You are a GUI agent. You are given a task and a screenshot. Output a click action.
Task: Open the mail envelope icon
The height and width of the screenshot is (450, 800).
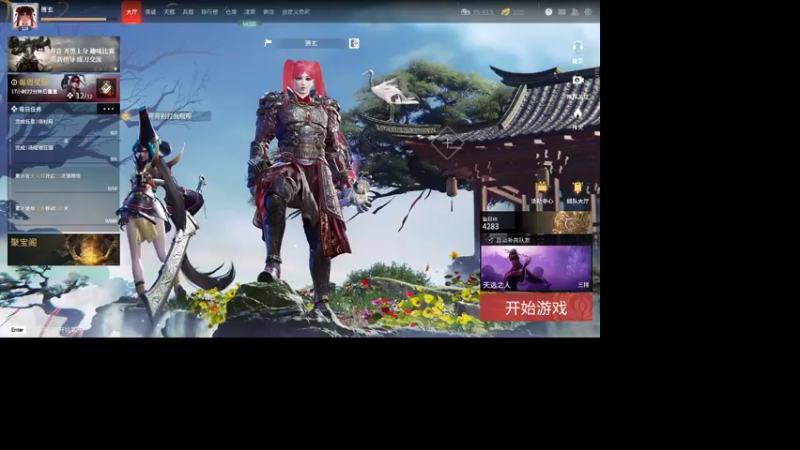[562, 12]
